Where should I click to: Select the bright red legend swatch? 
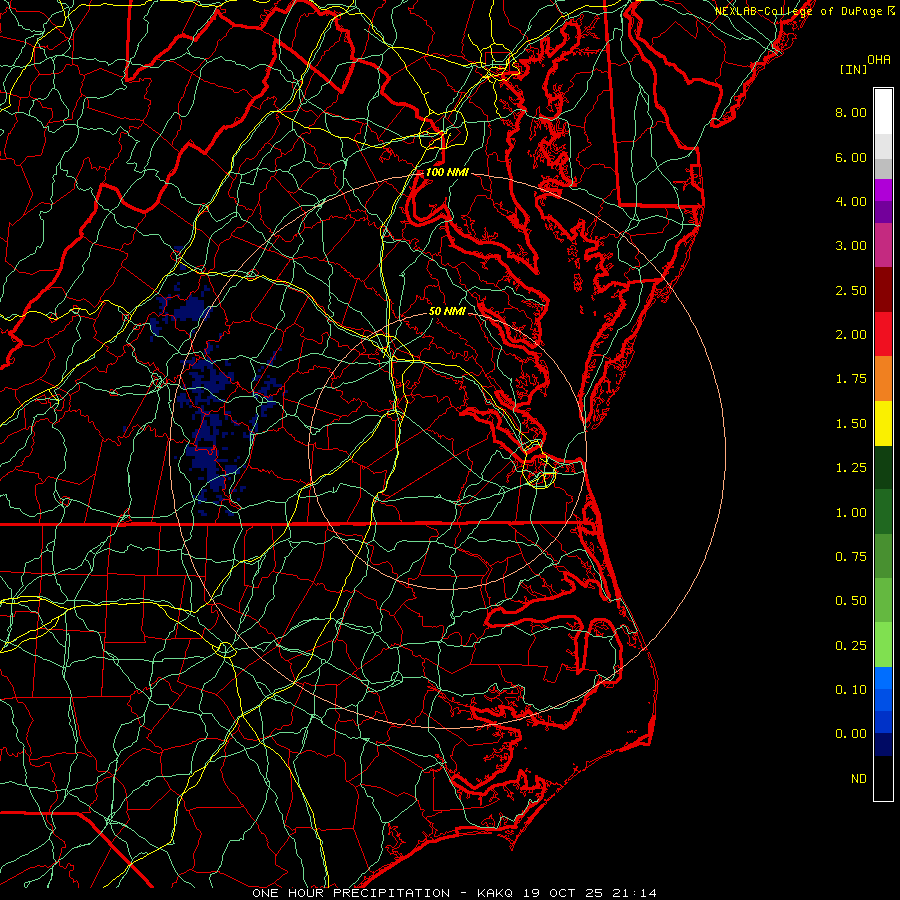(x=883, y=335)
